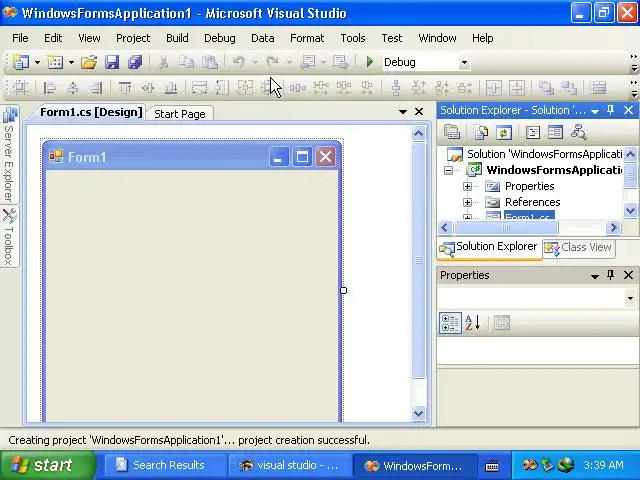Viewport: 640px width, 480px height.
Task: Click the Center Horizontally layout icon
Action: (494, 87)
